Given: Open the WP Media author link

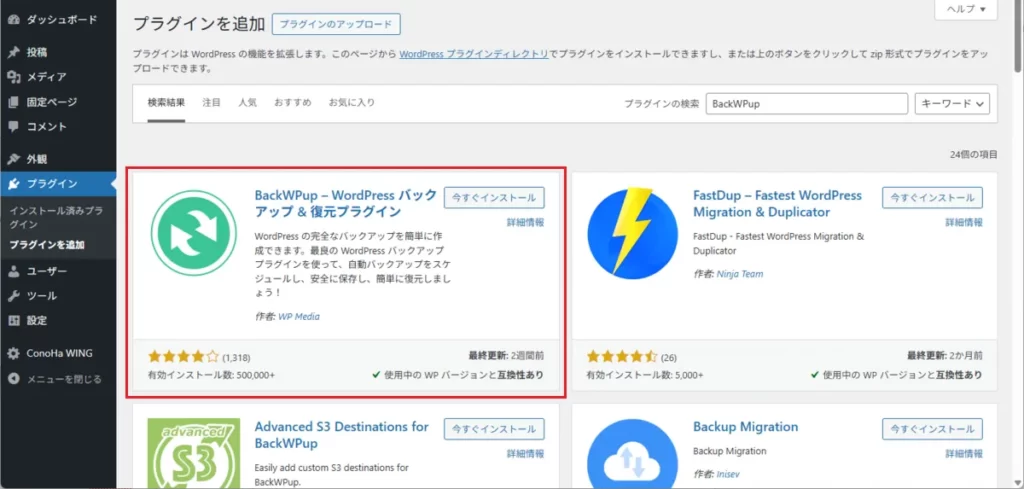Looking at the screenshot, I should pos(299,317).
